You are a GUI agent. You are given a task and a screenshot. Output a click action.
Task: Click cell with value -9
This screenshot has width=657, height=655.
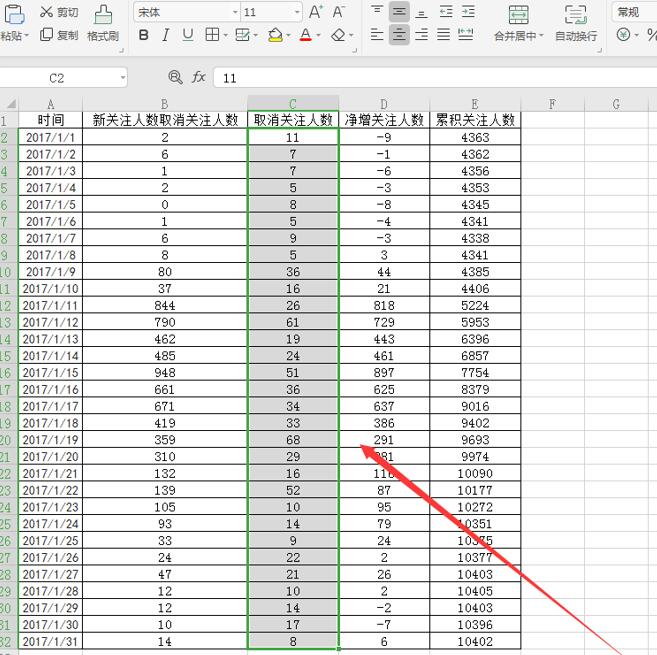pos(384,137)
